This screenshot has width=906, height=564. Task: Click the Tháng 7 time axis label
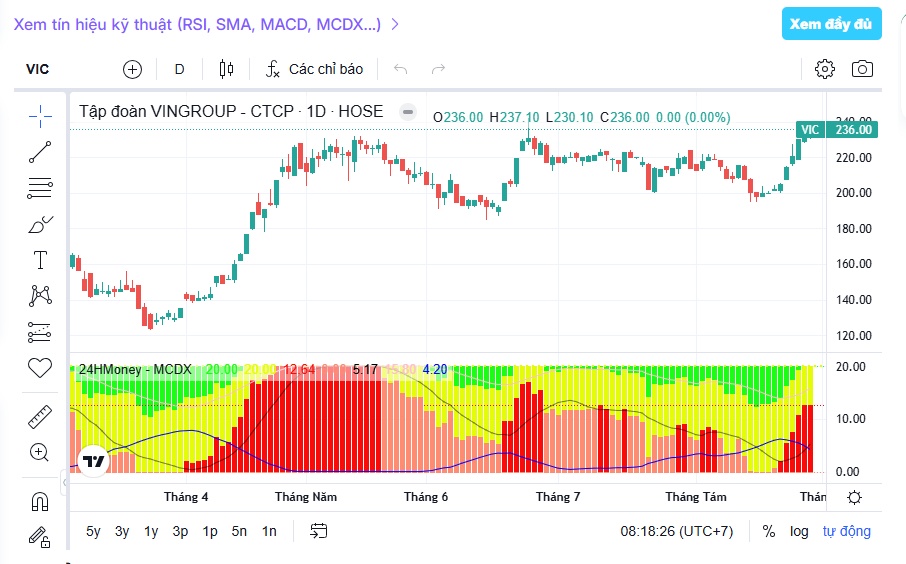click(558, 497)
